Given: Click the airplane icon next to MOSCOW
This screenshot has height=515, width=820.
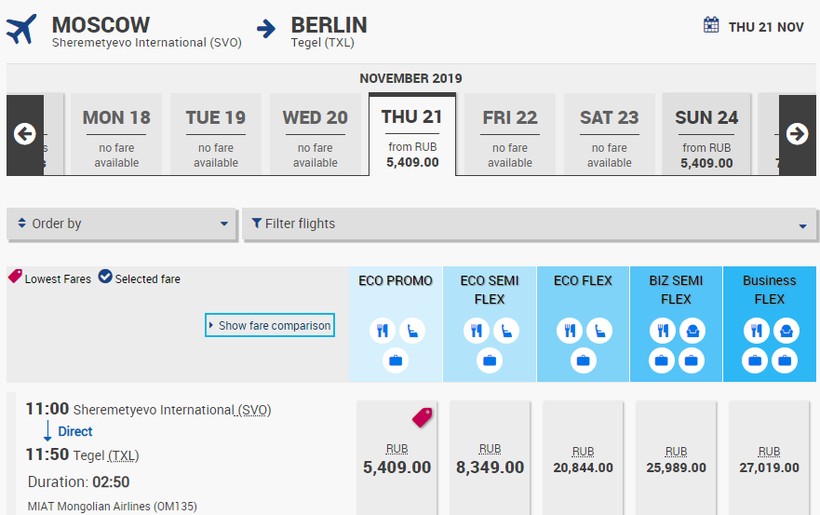Looking at the screenshot, I should 21,29.
